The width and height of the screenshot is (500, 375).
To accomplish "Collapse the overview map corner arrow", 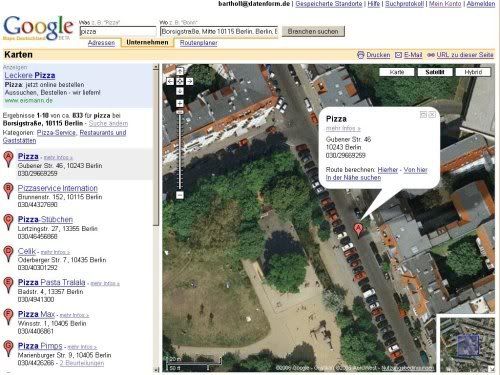I will point(492,369).
